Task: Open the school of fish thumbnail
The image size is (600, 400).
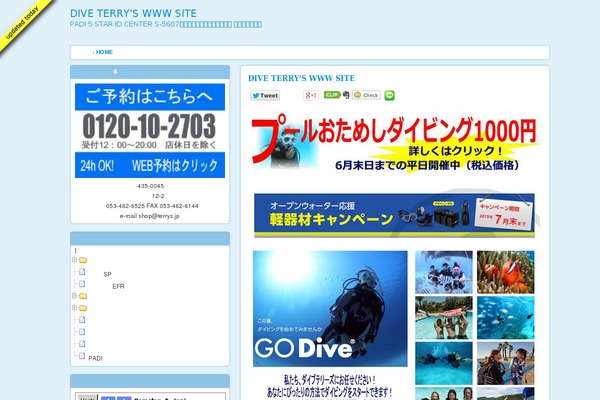Action: tap(505, 318)
